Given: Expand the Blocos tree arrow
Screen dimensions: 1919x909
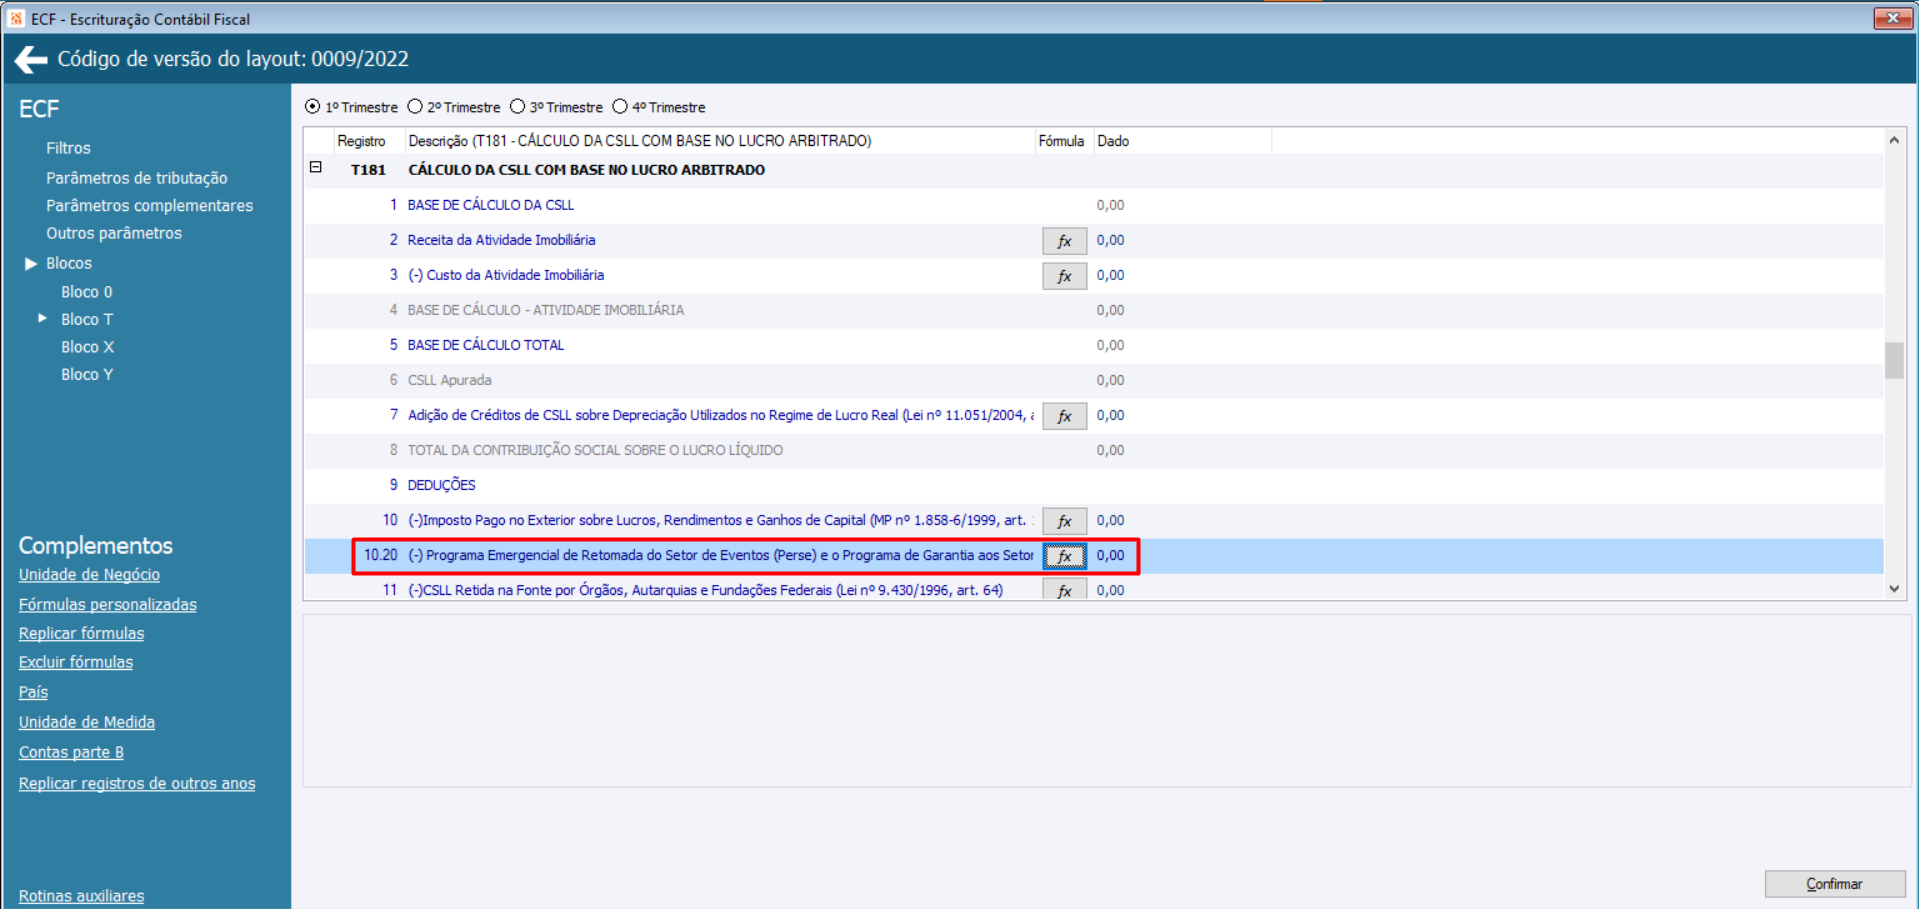Looking at the screenshot, I should 31,263.
